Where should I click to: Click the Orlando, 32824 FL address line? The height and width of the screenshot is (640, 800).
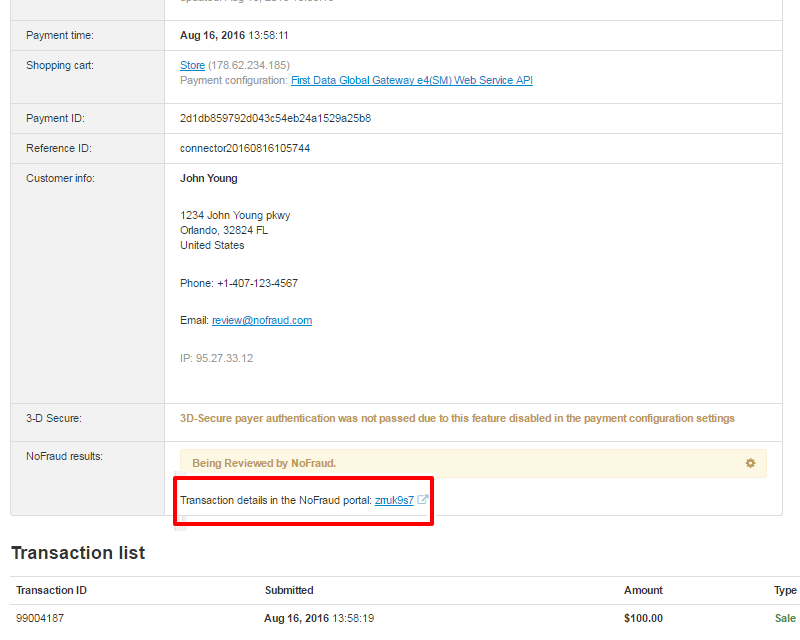coord(224,230)
